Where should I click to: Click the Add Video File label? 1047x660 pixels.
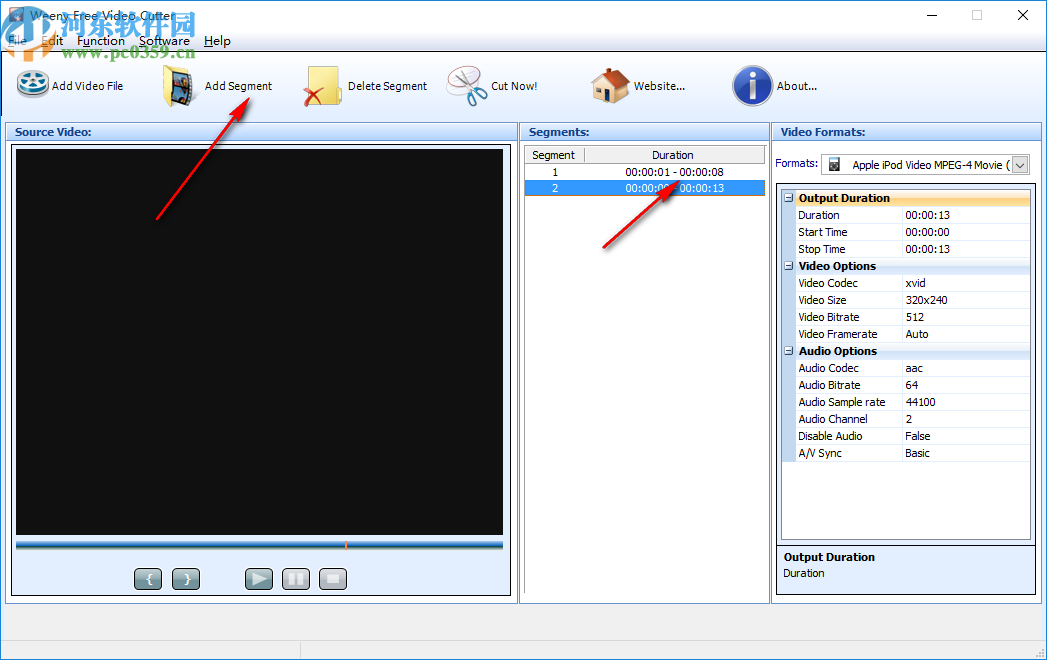click(x=87, y=86)
